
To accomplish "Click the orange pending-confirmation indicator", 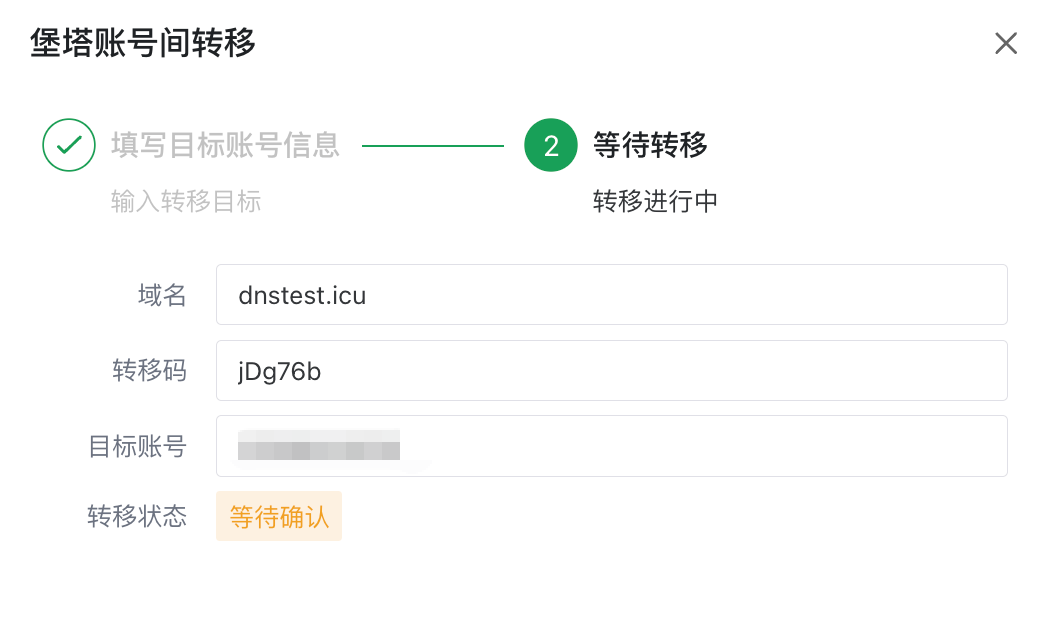I will click(x=279, y=516).
